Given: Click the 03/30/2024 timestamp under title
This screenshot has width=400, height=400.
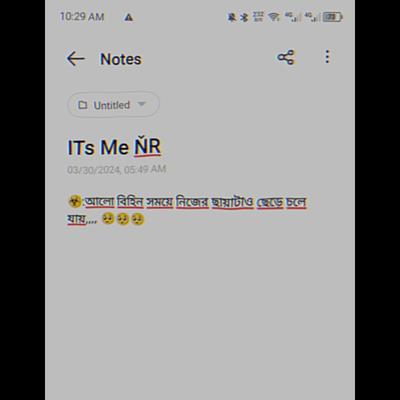Looking at the screenshot, I should click(x=117, y=170).
